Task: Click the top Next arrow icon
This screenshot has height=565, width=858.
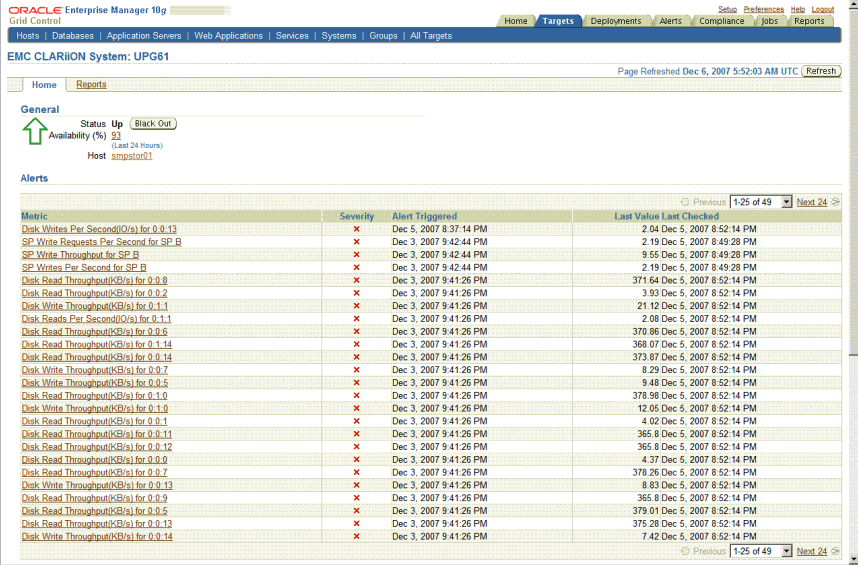Action: [x=835, y=202]
